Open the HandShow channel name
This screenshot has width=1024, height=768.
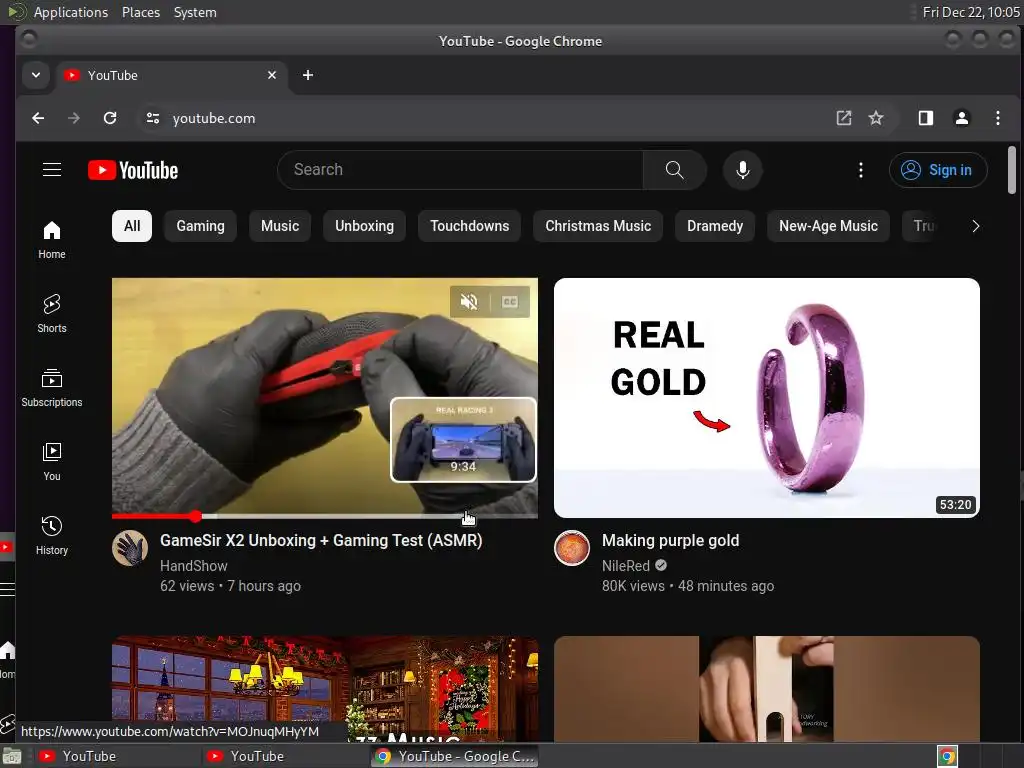click(x=194, y=566)
